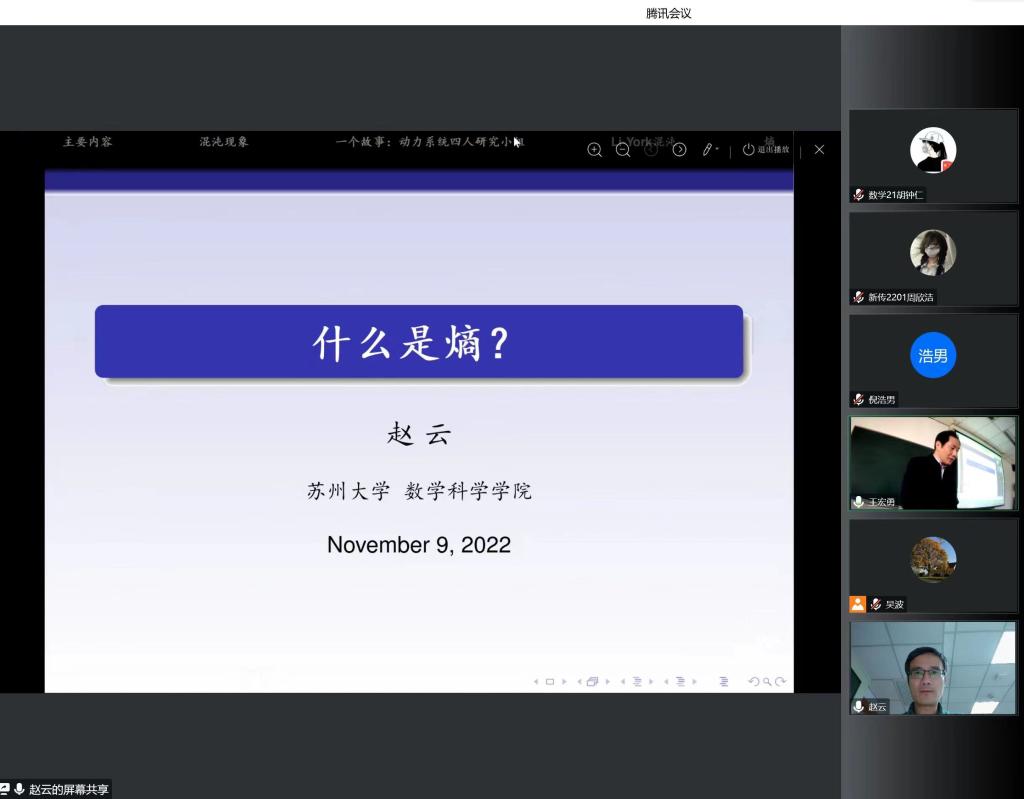Toggle 赵云's microphone in his video tile
1024x799 pixels.
click(858, 707)
